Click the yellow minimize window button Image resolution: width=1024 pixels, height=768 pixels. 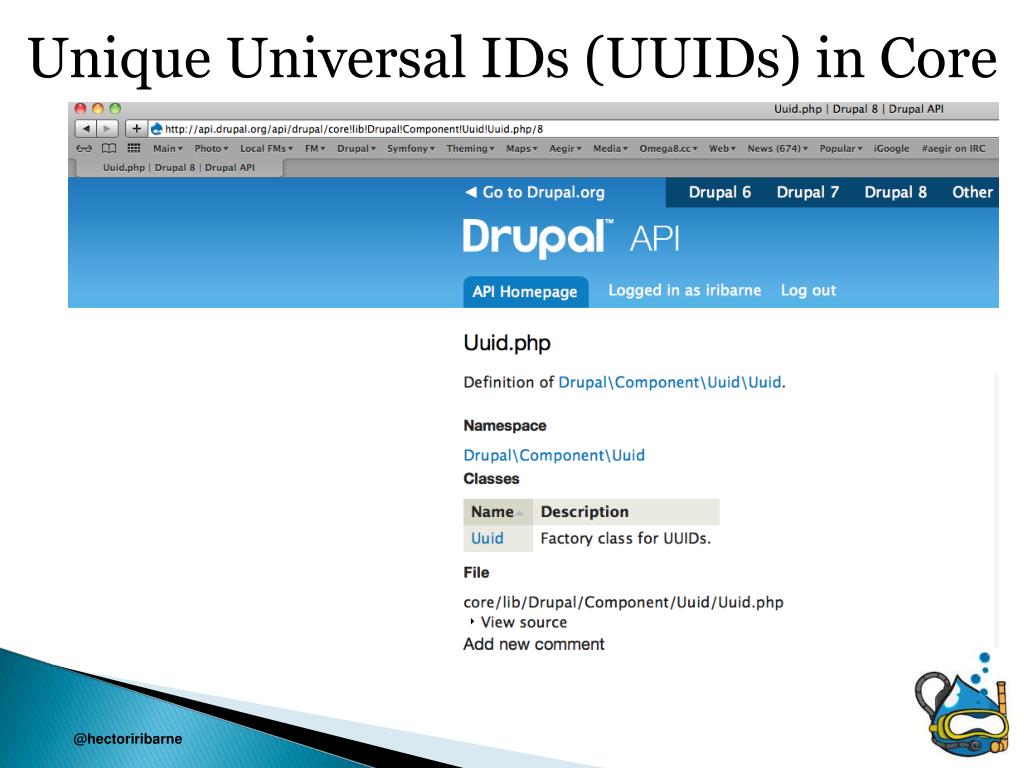point(98,108)
